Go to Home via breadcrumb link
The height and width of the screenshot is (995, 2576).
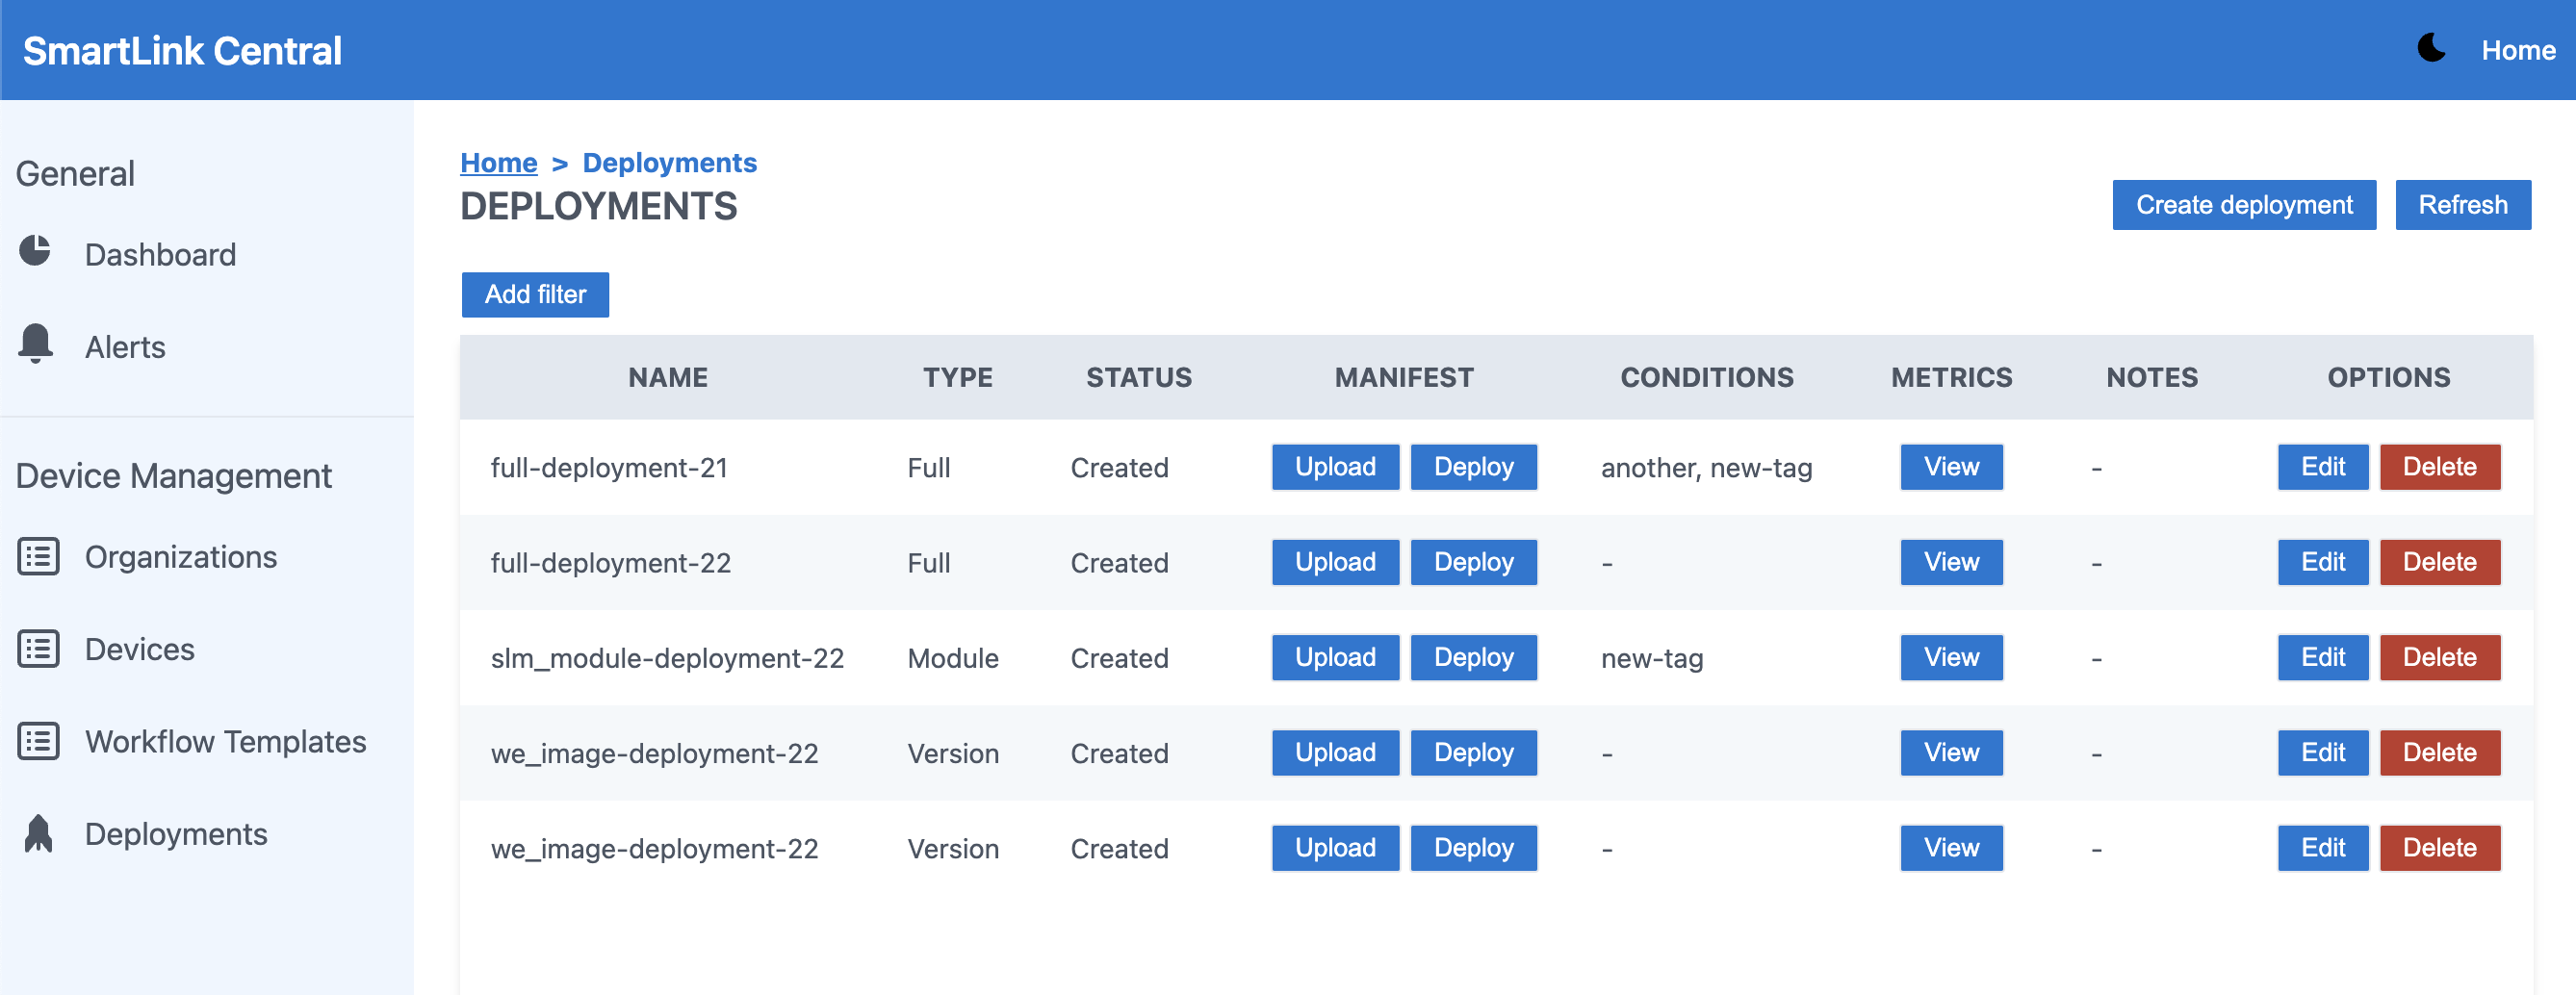[498, 162]
